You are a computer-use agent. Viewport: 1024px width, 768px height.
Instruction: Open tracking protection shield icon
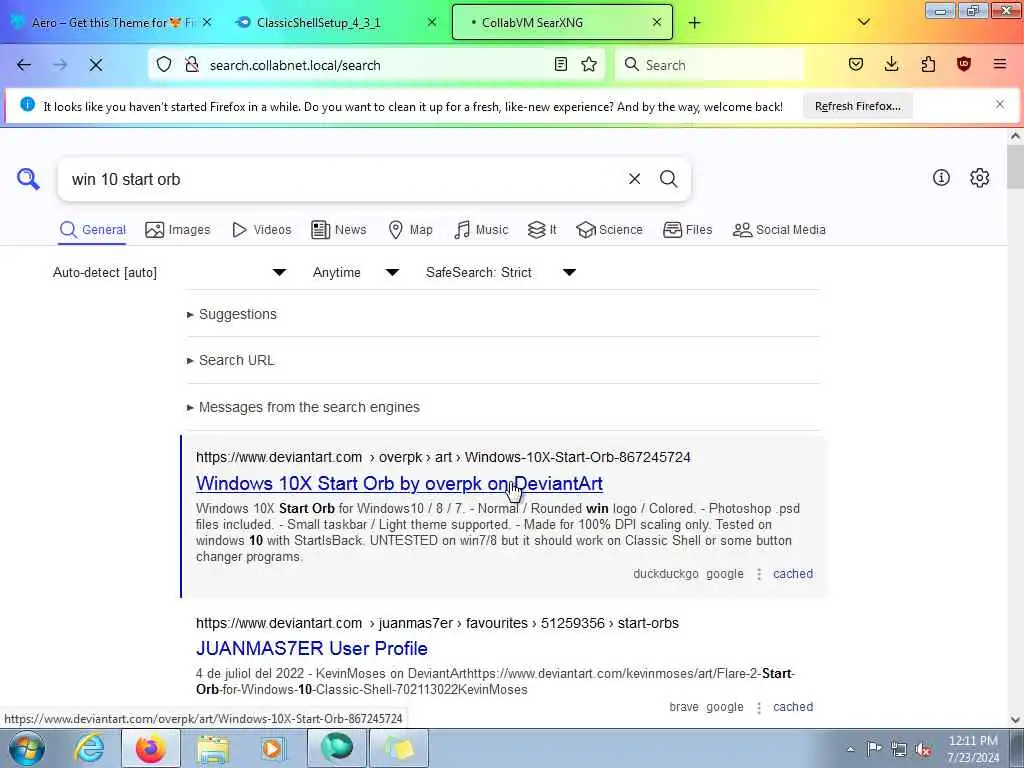tap(164, 65)
